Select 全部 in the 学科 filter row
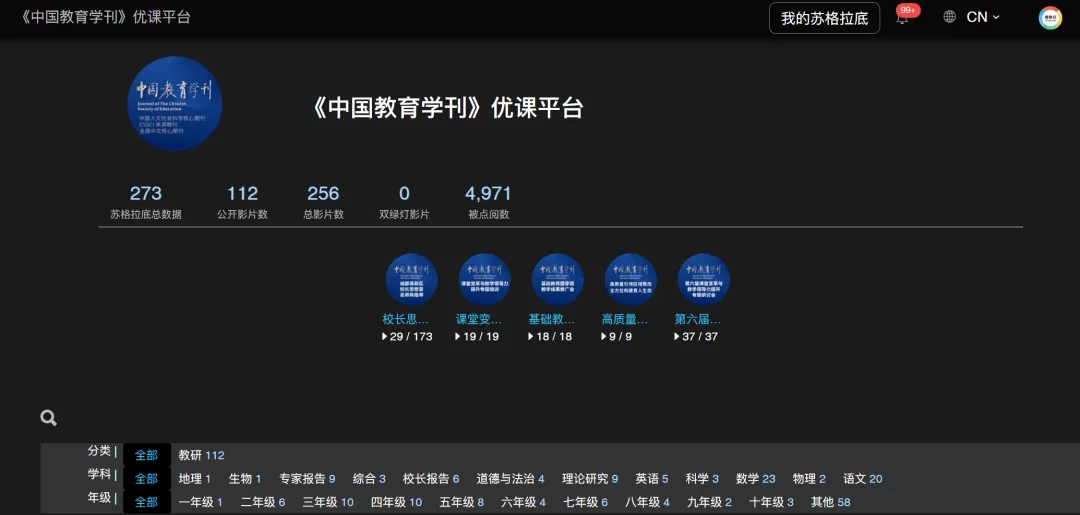The height and width of the screenshot is (515, 1080). coord(146,479)
